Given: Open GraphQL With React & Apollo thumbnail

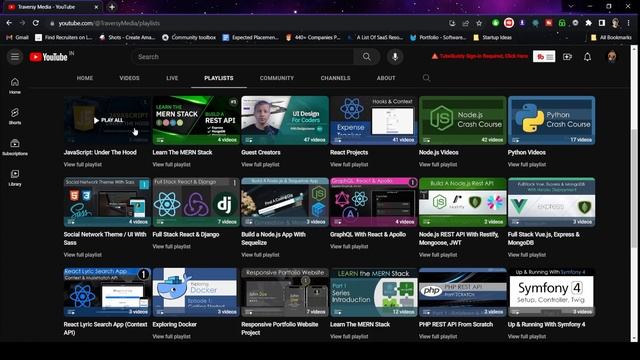Looking at the screenshot, I should [374, 202].
